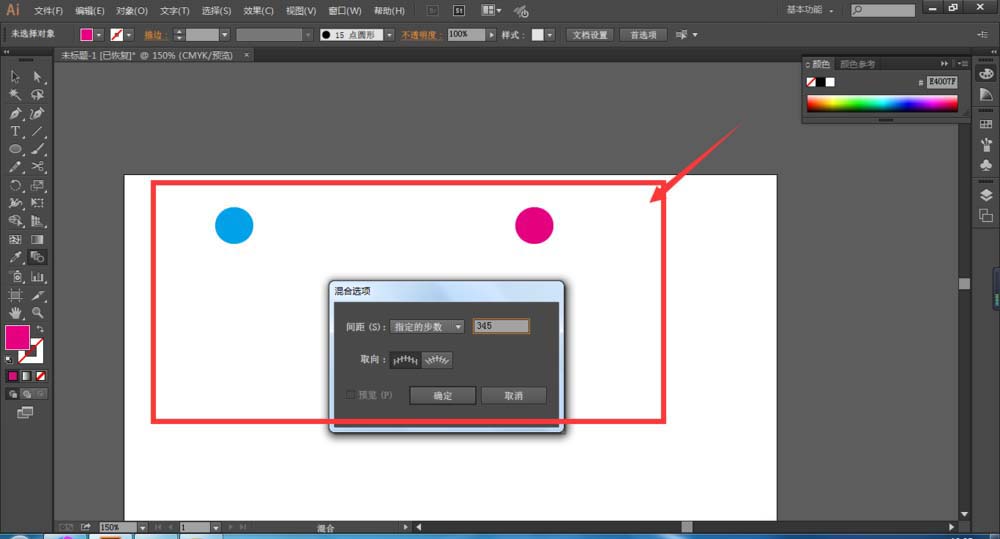Open the 对象(O) menu

tap(132, 11)
